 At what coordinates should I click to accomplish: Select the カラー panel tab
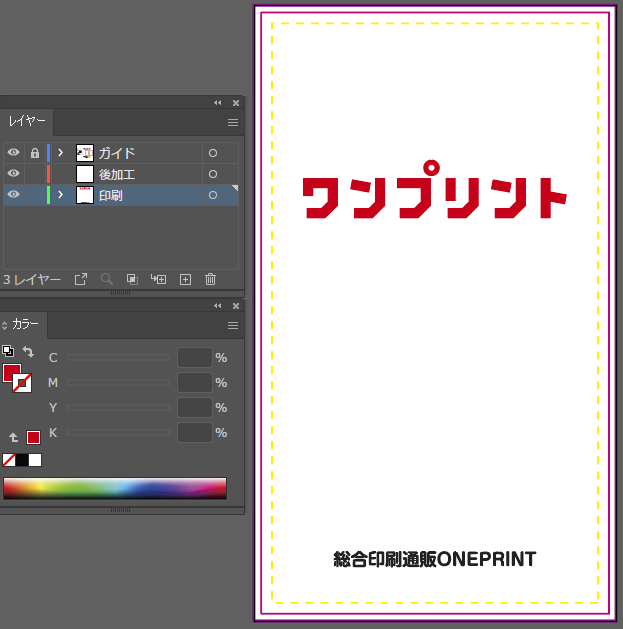point(25,325)
